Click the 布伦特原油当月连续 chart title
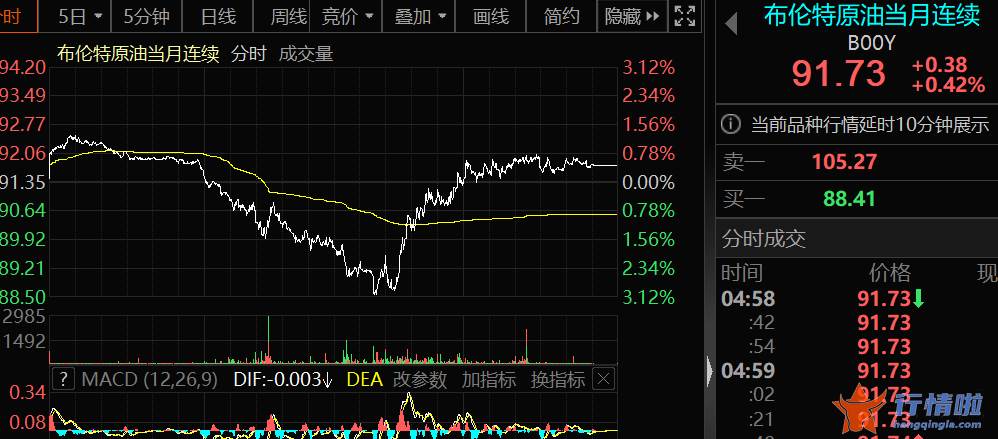 138,54
